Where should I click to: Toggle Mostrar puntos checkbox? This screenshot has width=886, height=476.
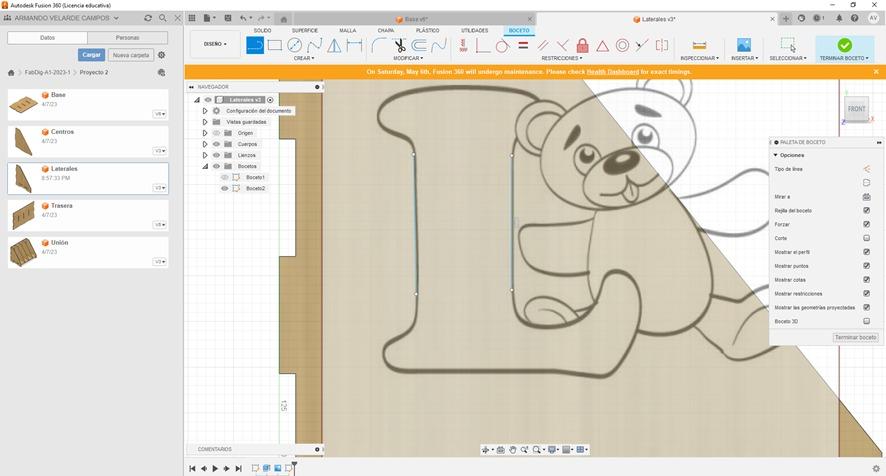866,266
